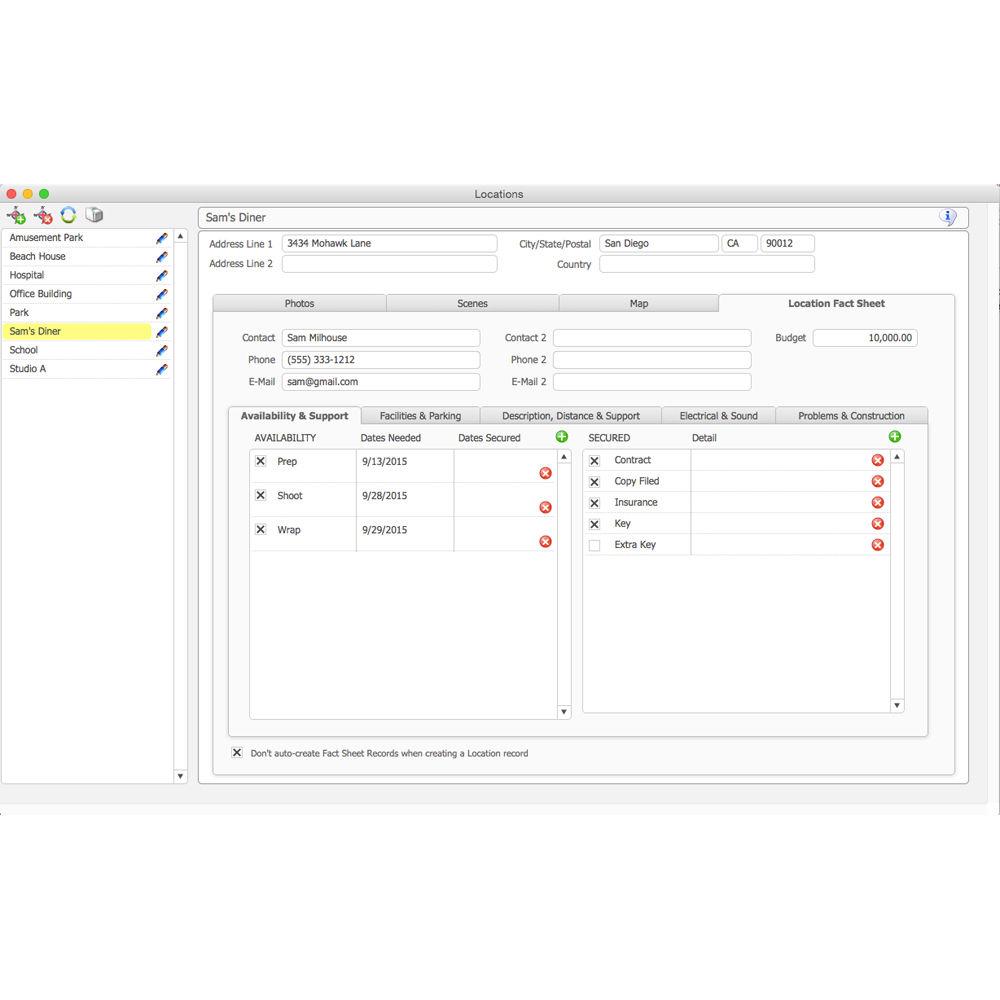Viewport: 1000px width, 1000px height.
Task: Add a new availability row with green plus
Action: click(561, 437)
